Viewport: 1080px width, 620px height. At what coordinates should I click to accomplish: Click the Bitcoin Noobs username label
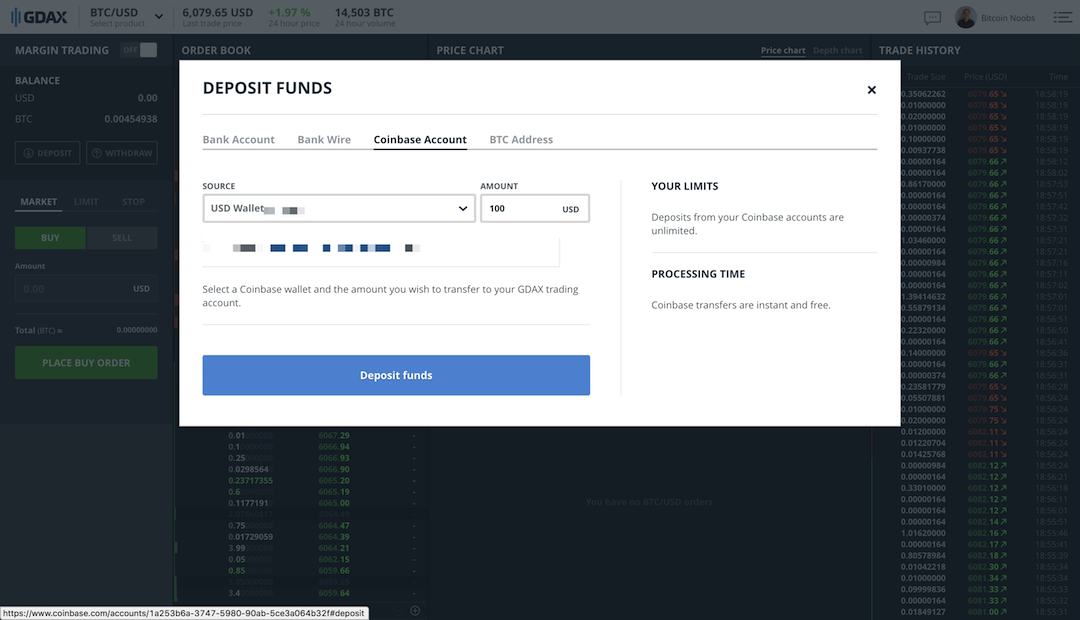(x=1008, y=18)
